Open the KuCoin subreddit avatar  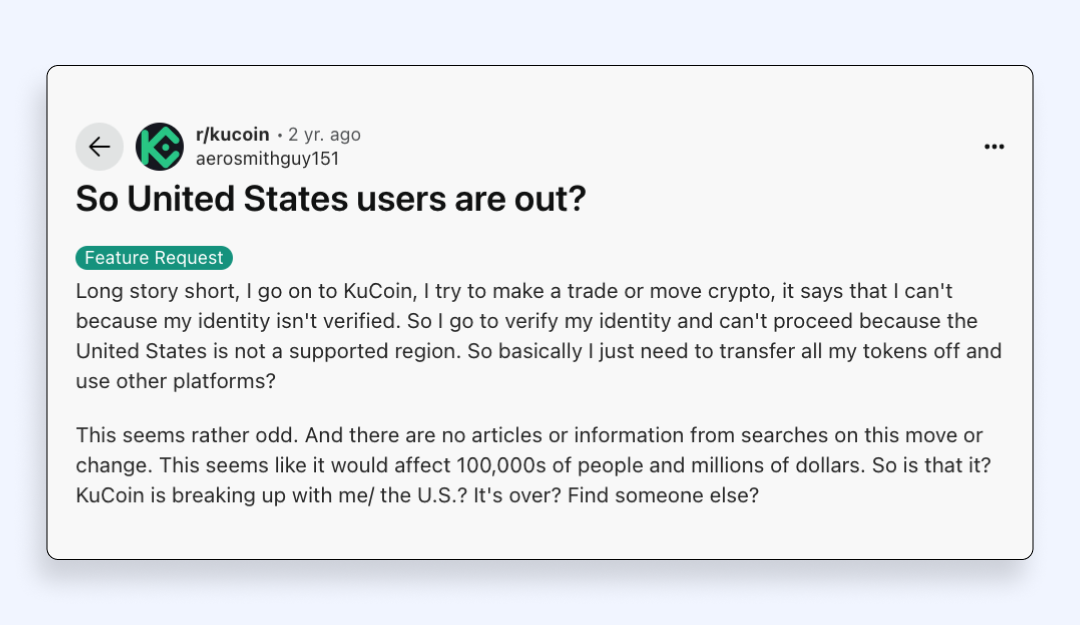click(x=159, y=147)
